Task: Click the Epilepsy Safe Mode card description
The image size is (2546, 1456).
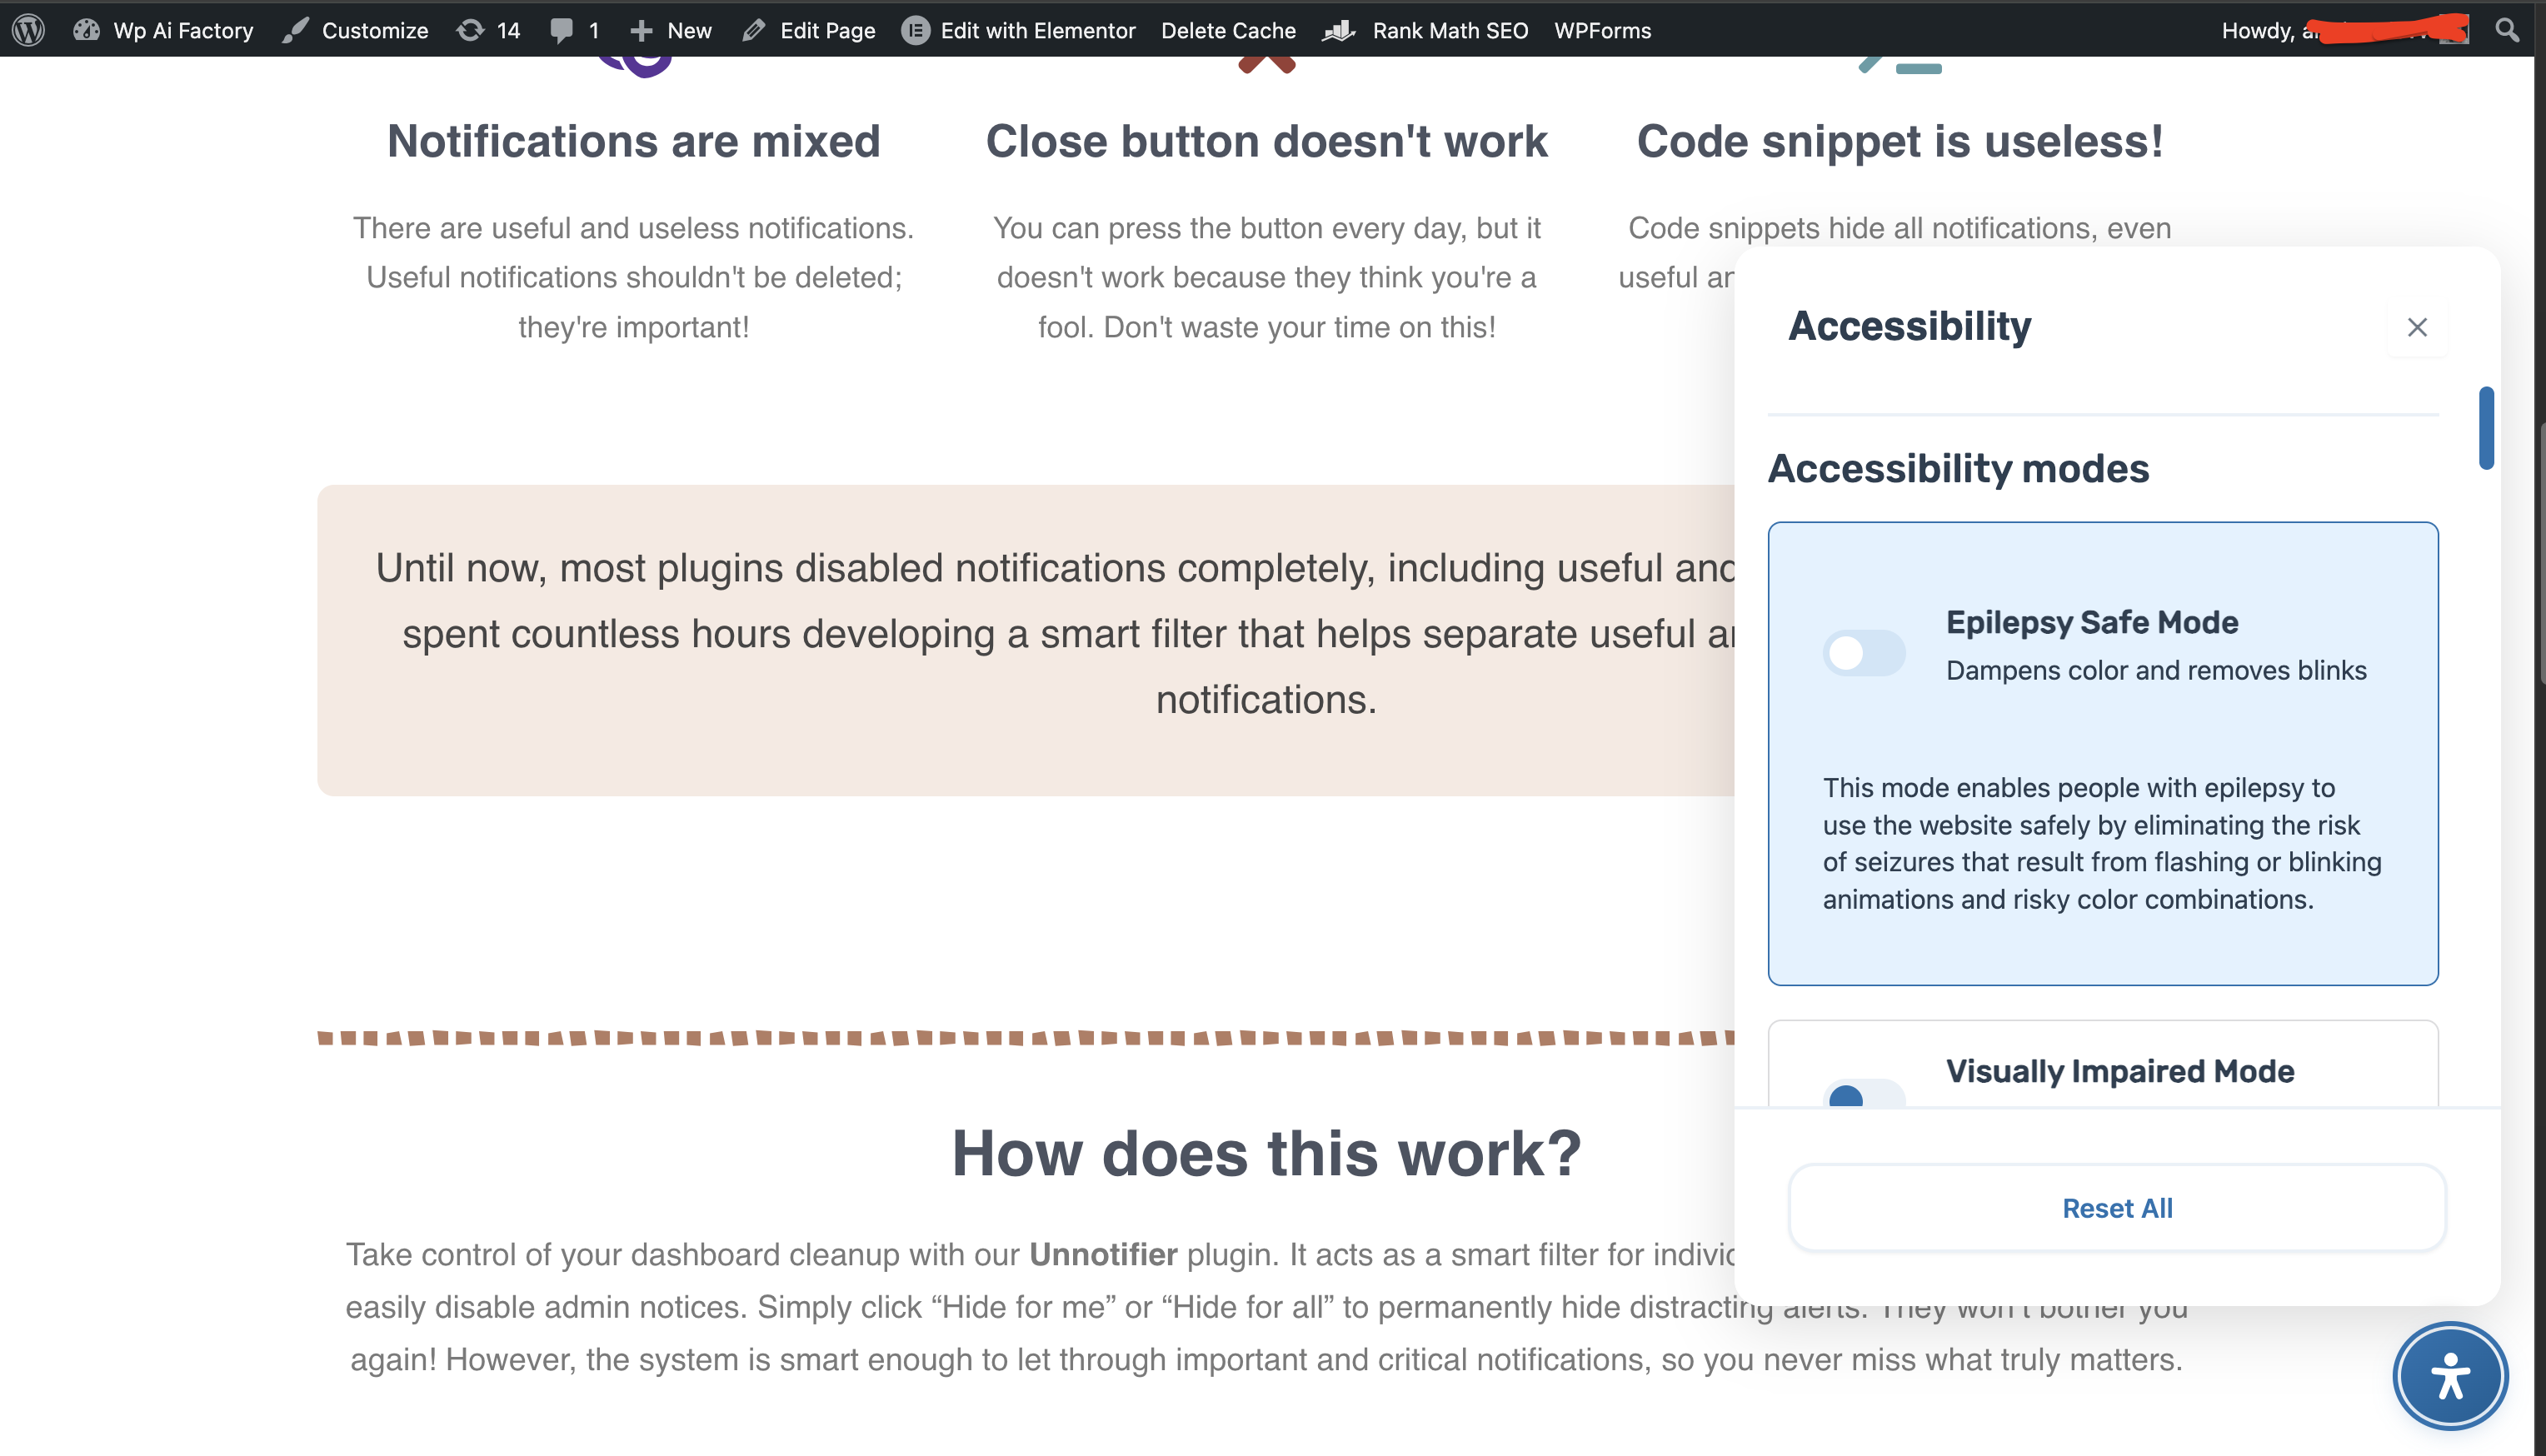Action: 2101,843
